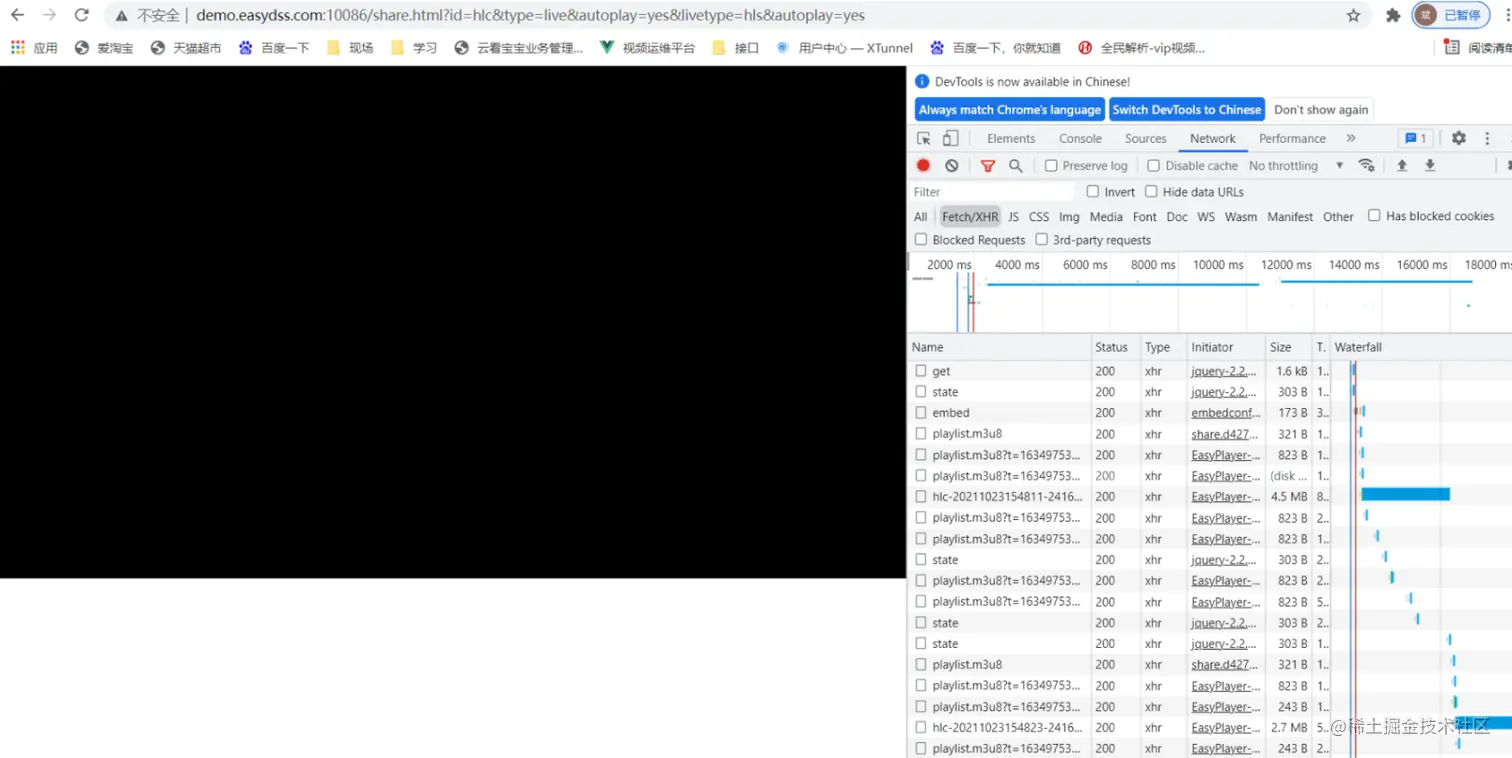The image size is (1512, 758).
Task: Filter requests by All types
Action: (x=920, y=216)
